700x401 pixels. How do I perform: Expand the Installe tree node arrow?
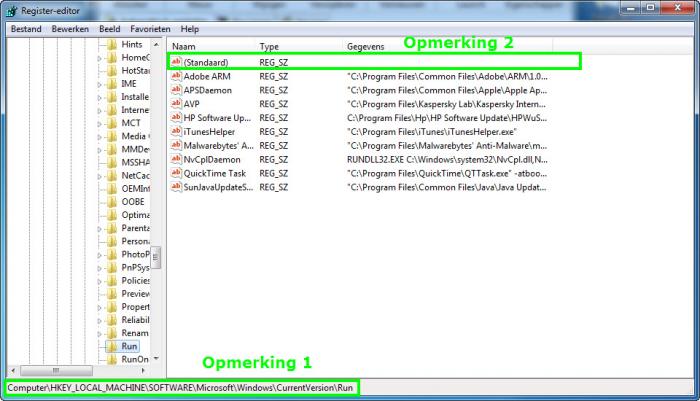coord(100,97)
